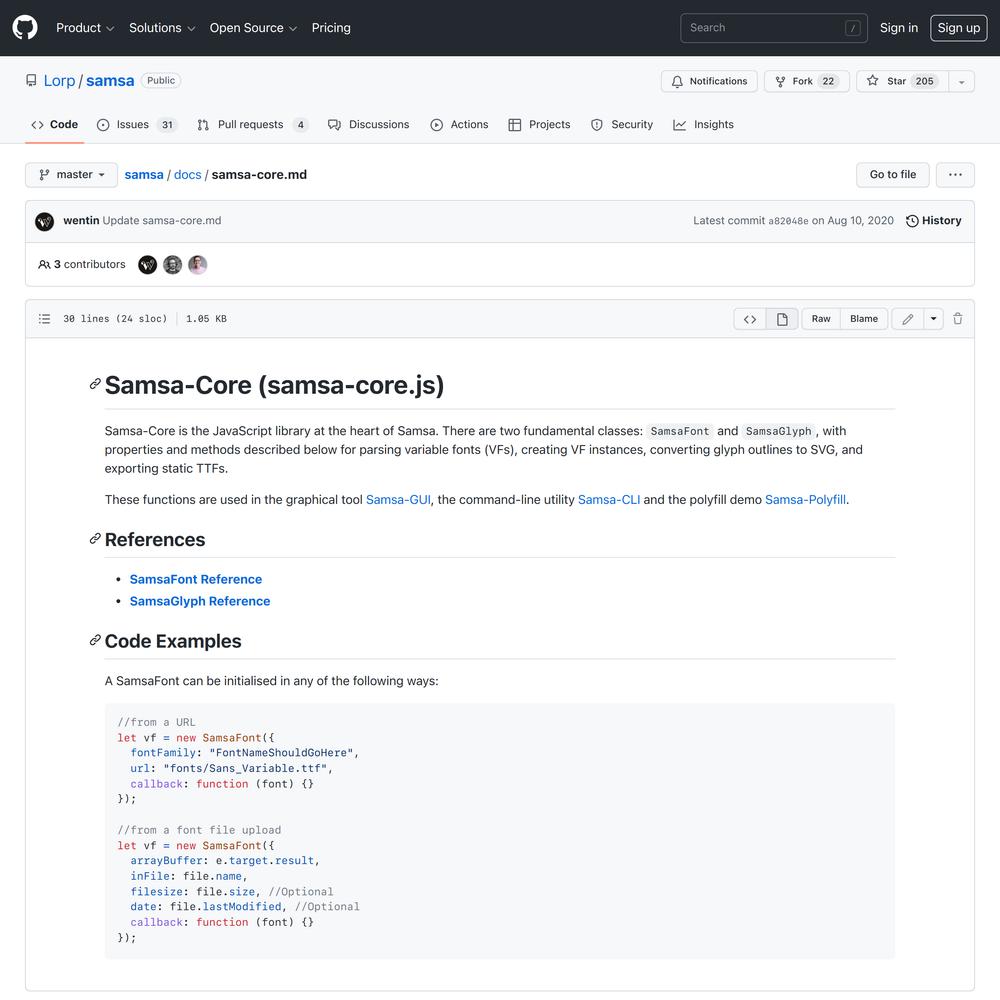Switch to the Issues tab
This screenshot has width=1000, height=1000.
(136, 125)
